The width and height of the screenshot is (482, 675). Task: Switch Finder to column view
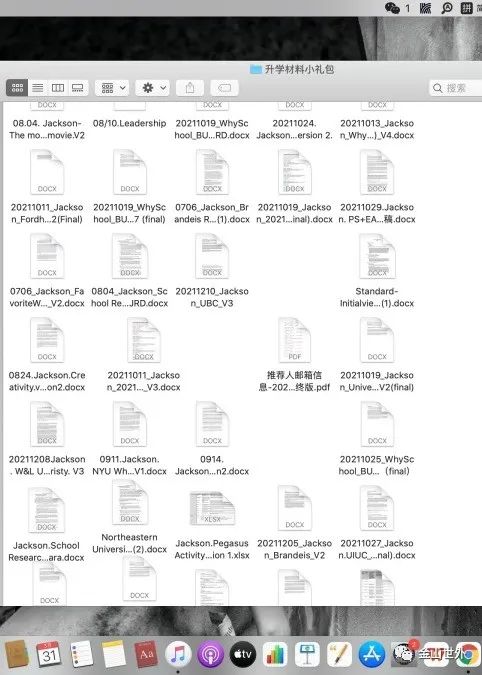tap(58, 88)
